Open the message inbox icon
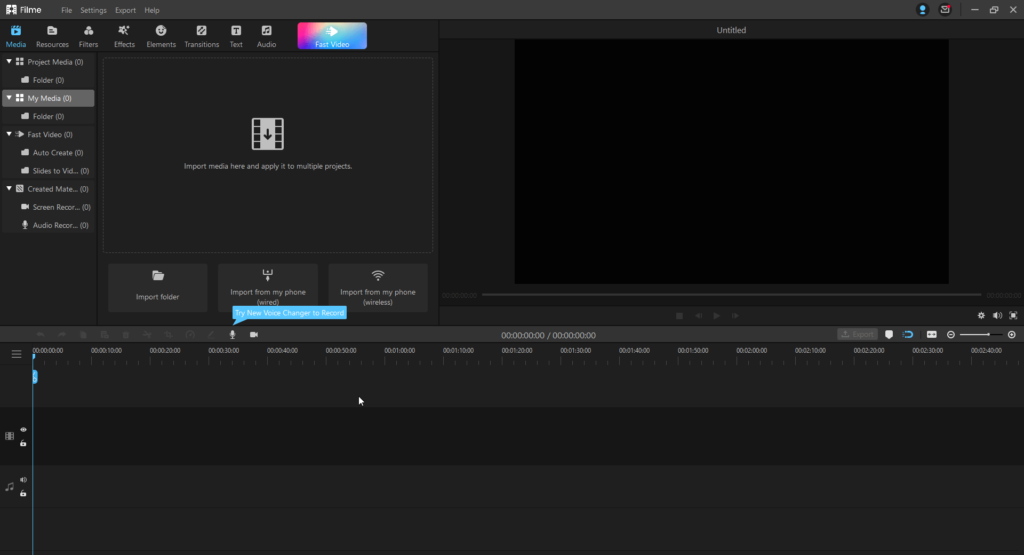 coord(945,10)
